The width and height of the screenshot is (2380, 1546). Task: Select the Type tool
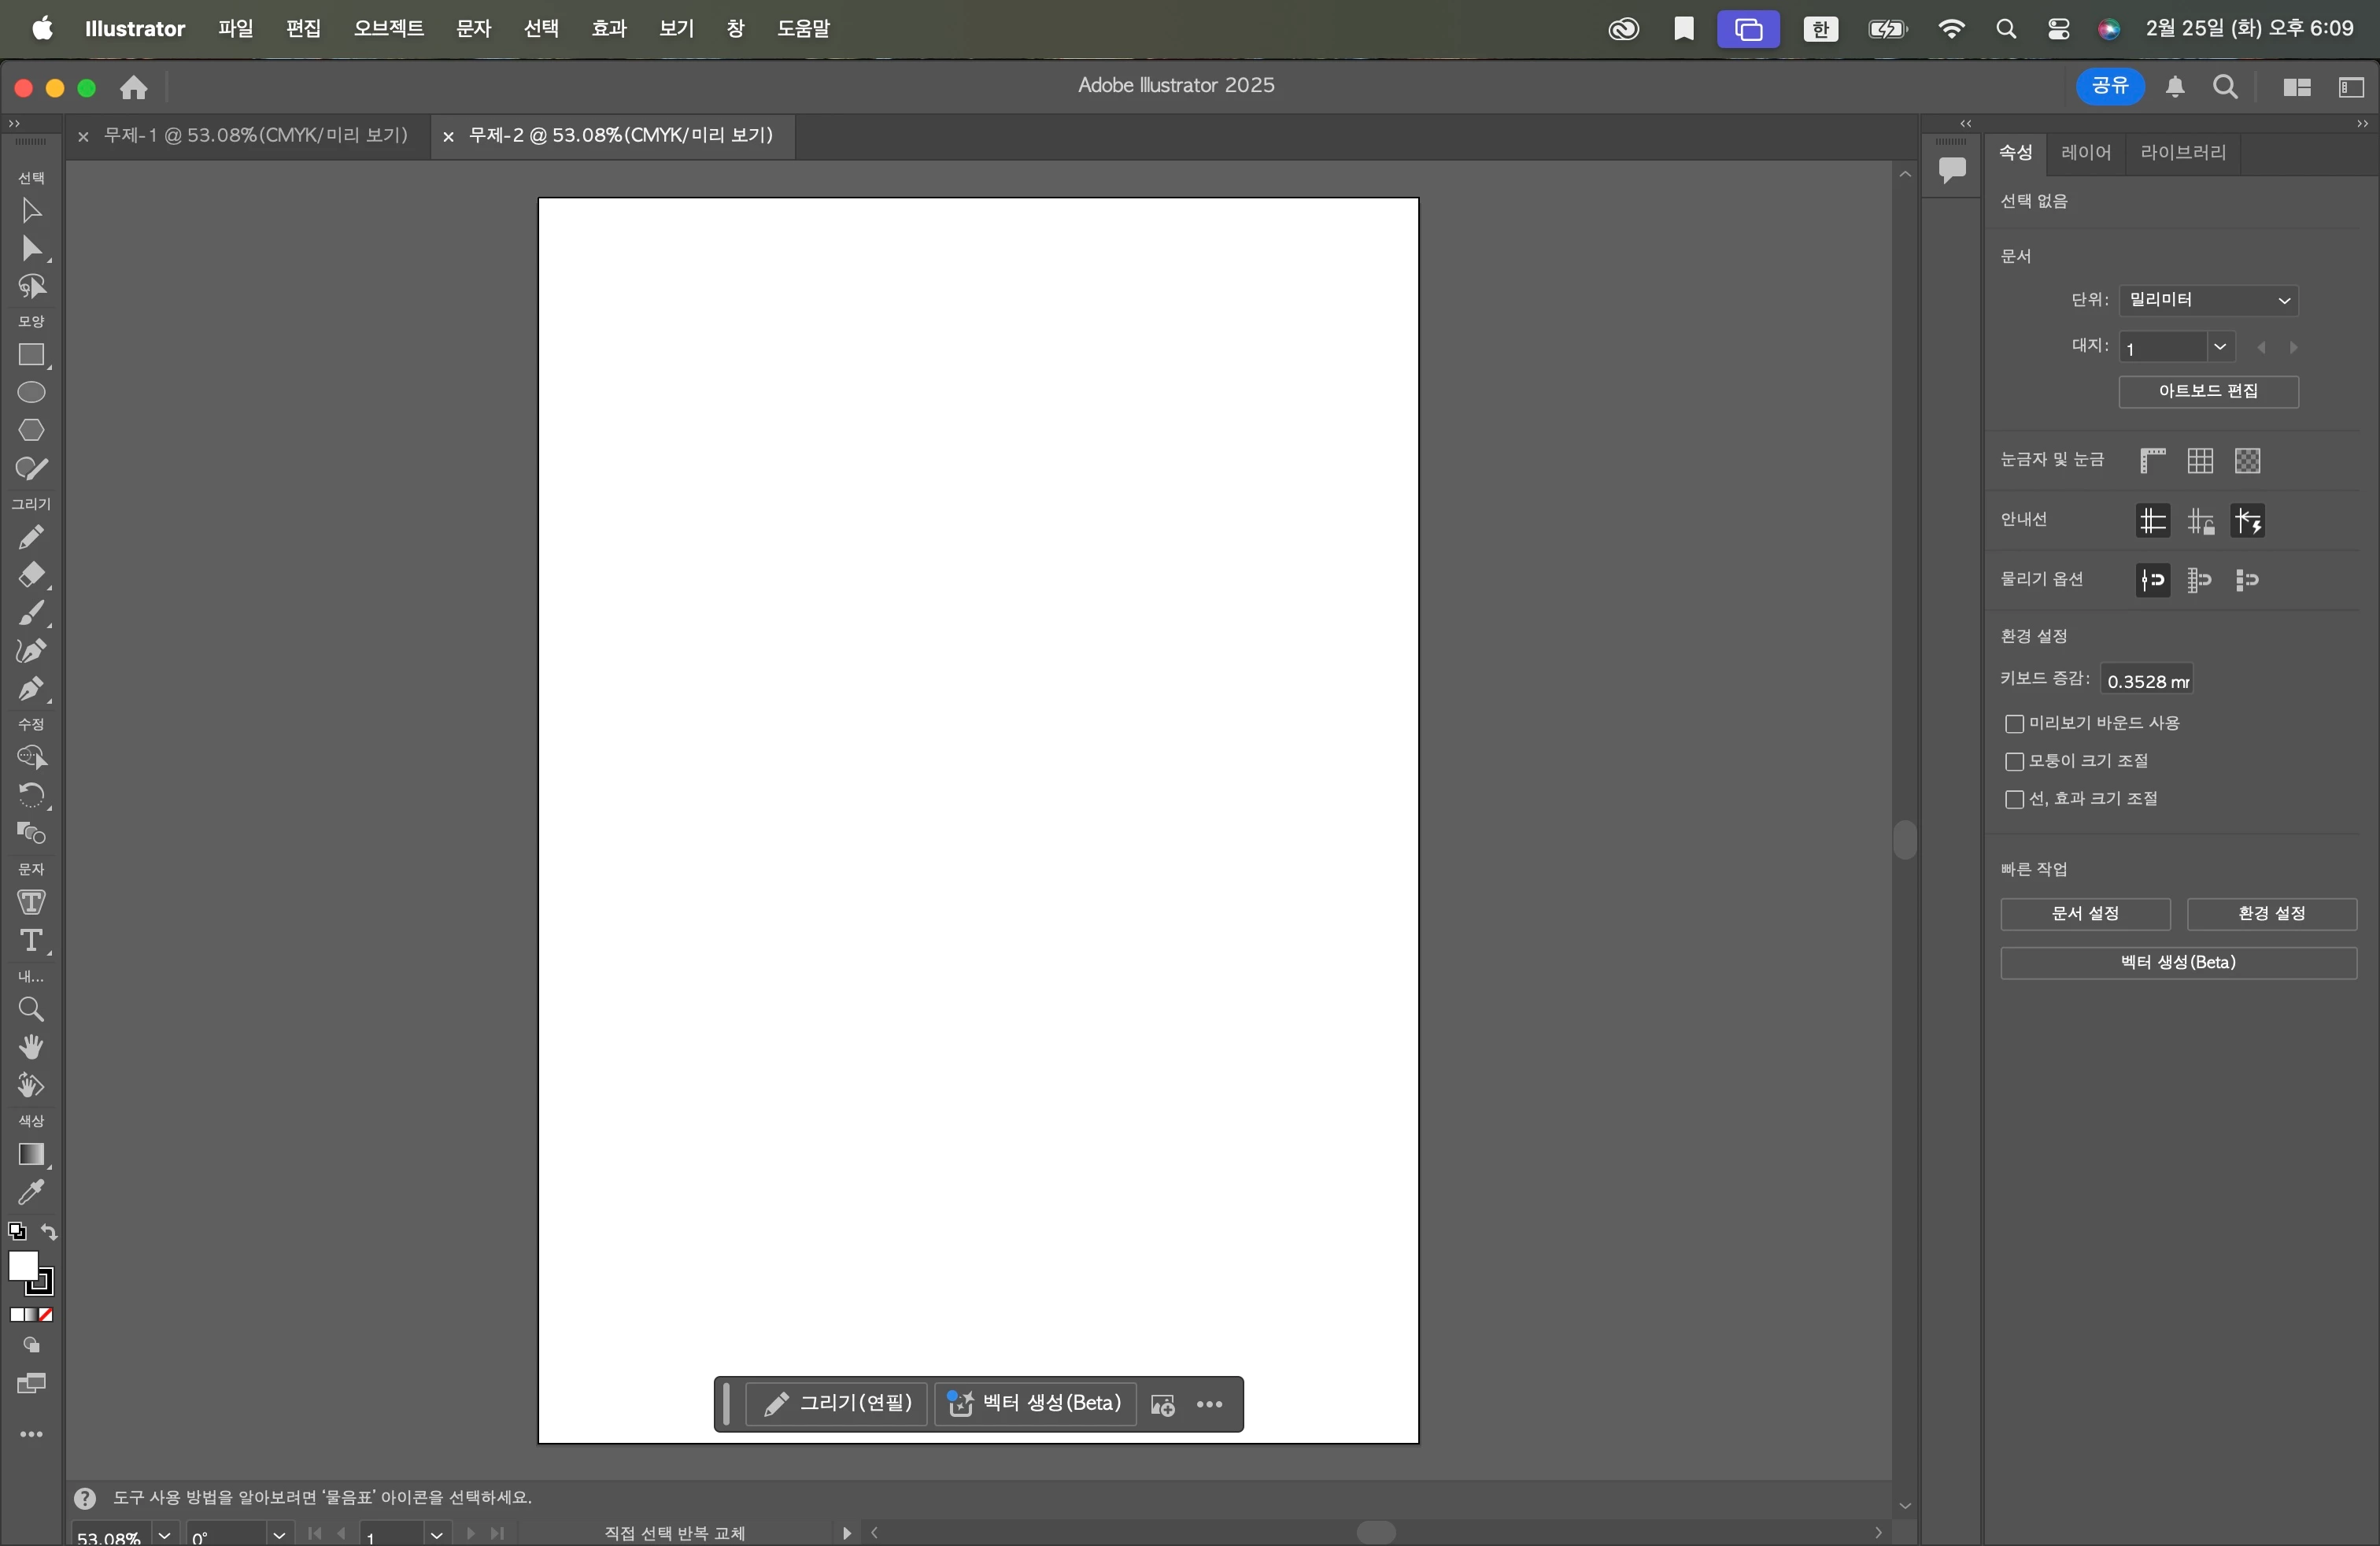(31, 941)
